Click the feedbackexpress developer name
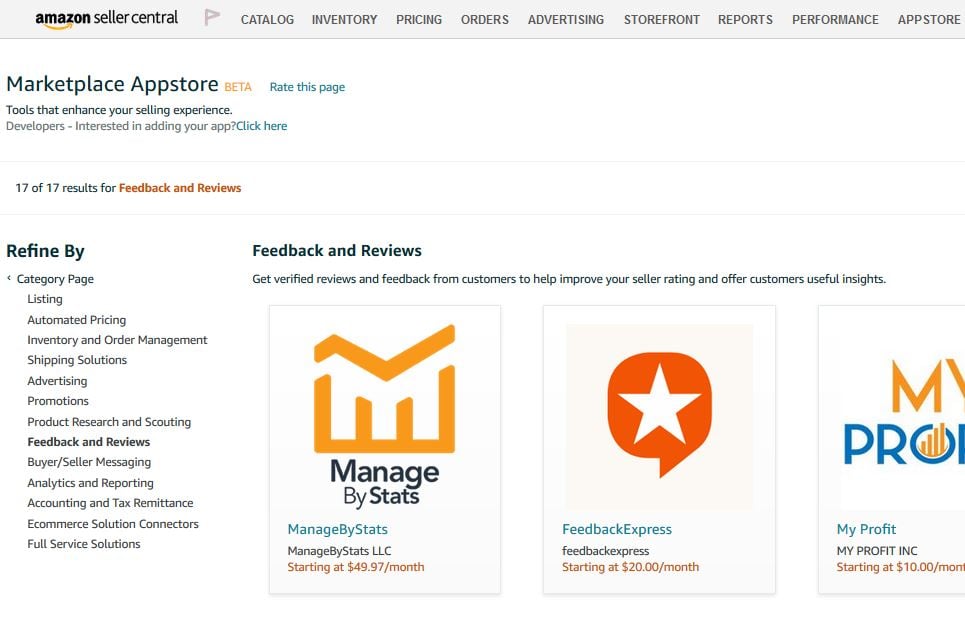 [606, 551]
